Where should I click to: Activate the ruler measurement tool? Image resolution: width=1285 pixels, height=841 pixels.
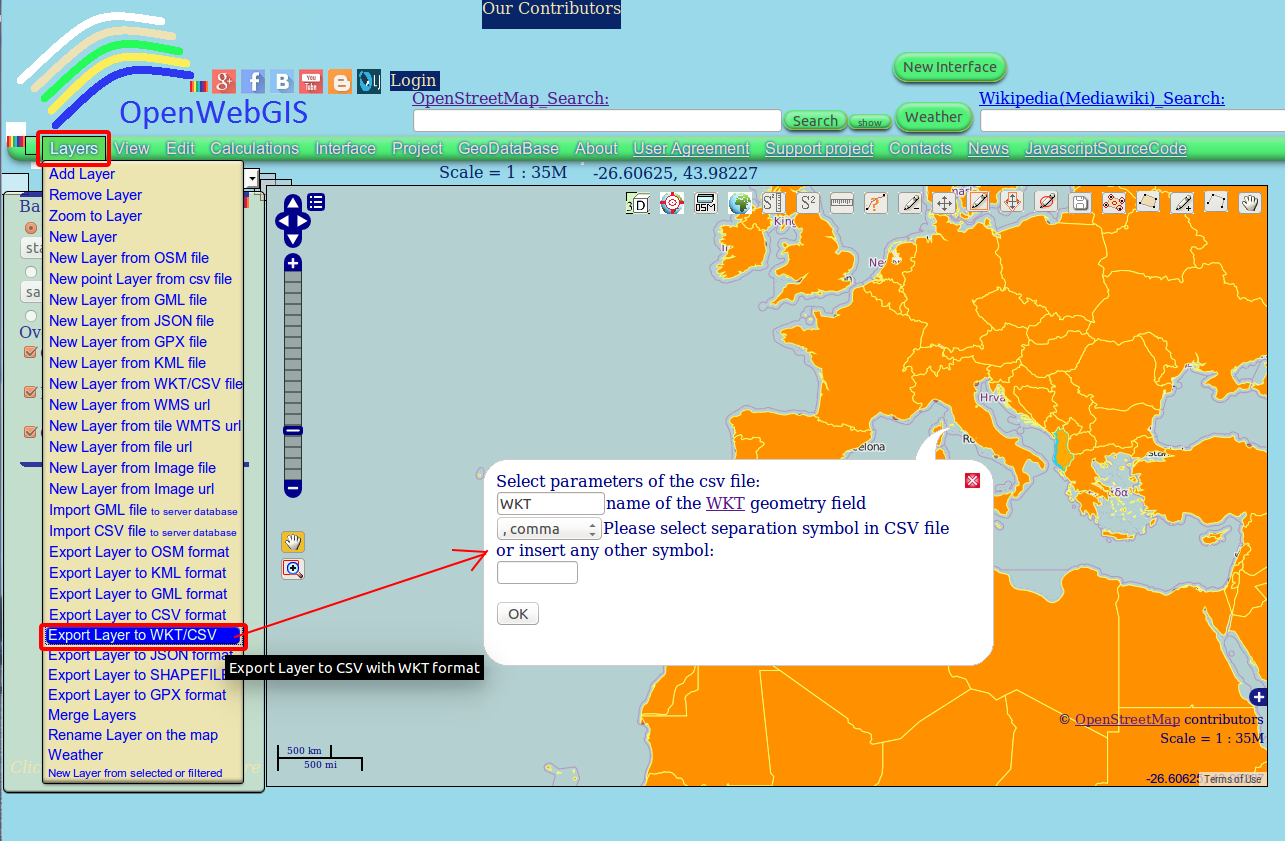(x=841, y=203)
